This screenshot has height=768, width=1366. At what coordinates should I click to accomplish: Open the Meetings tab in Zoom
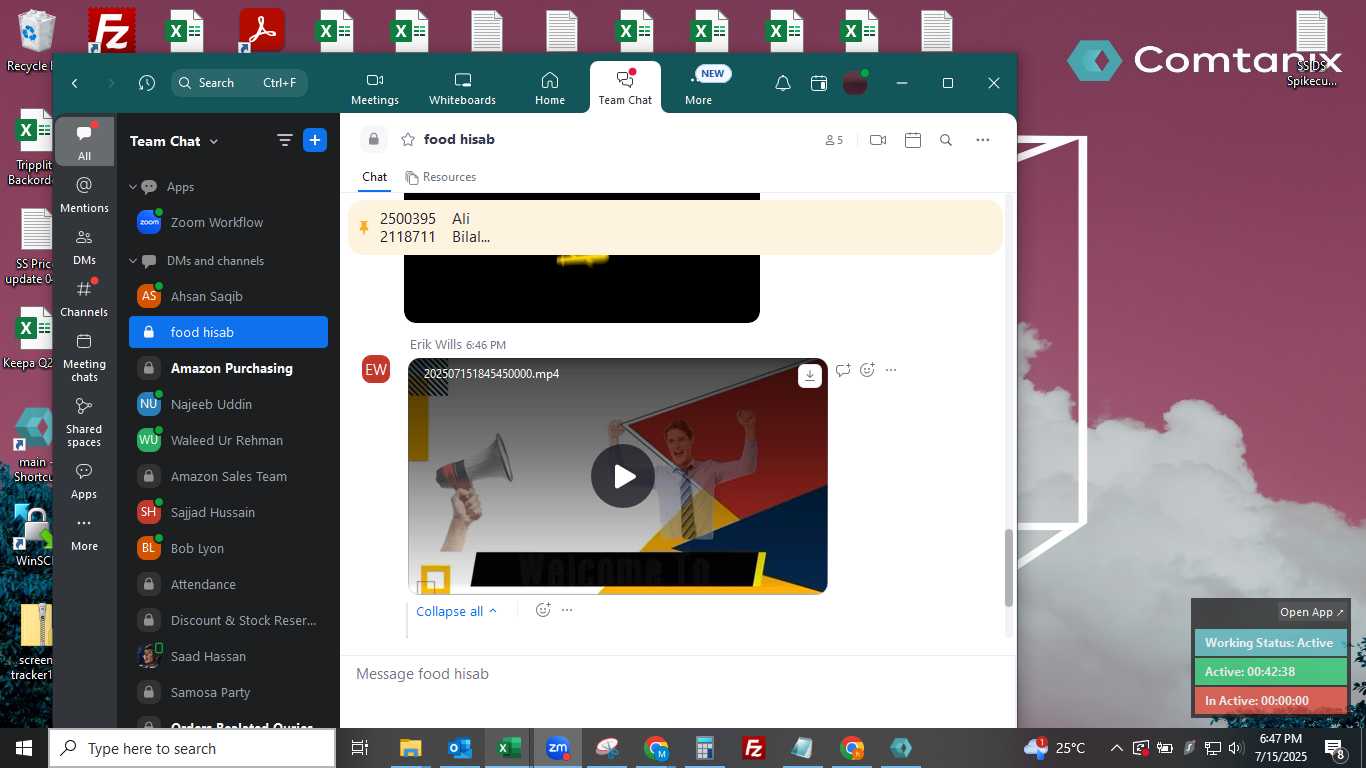[375, 89]
